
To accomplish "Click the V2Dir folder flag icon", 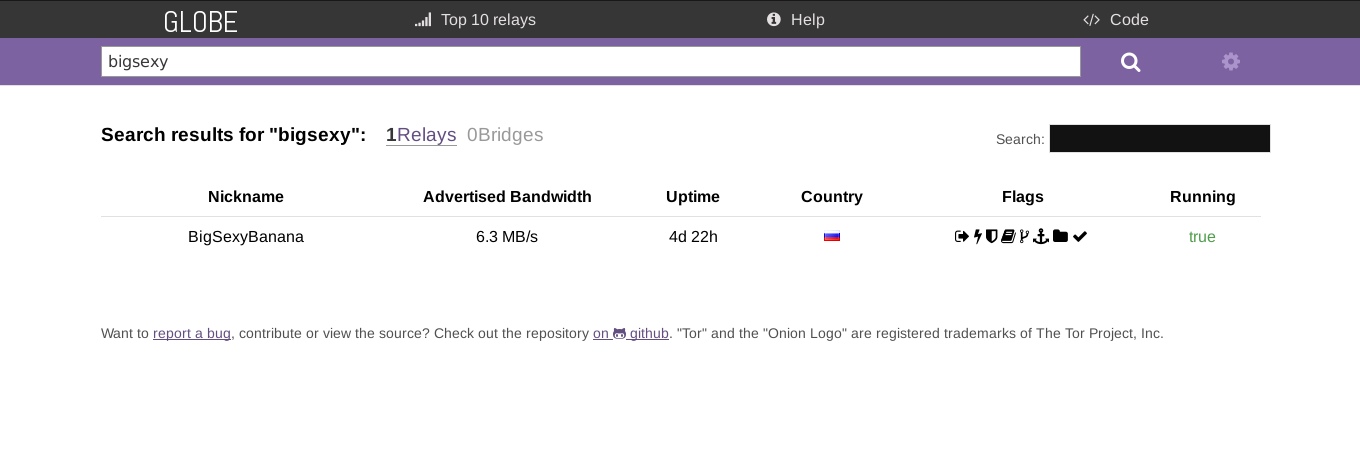I will click(x=1060, y=237).
